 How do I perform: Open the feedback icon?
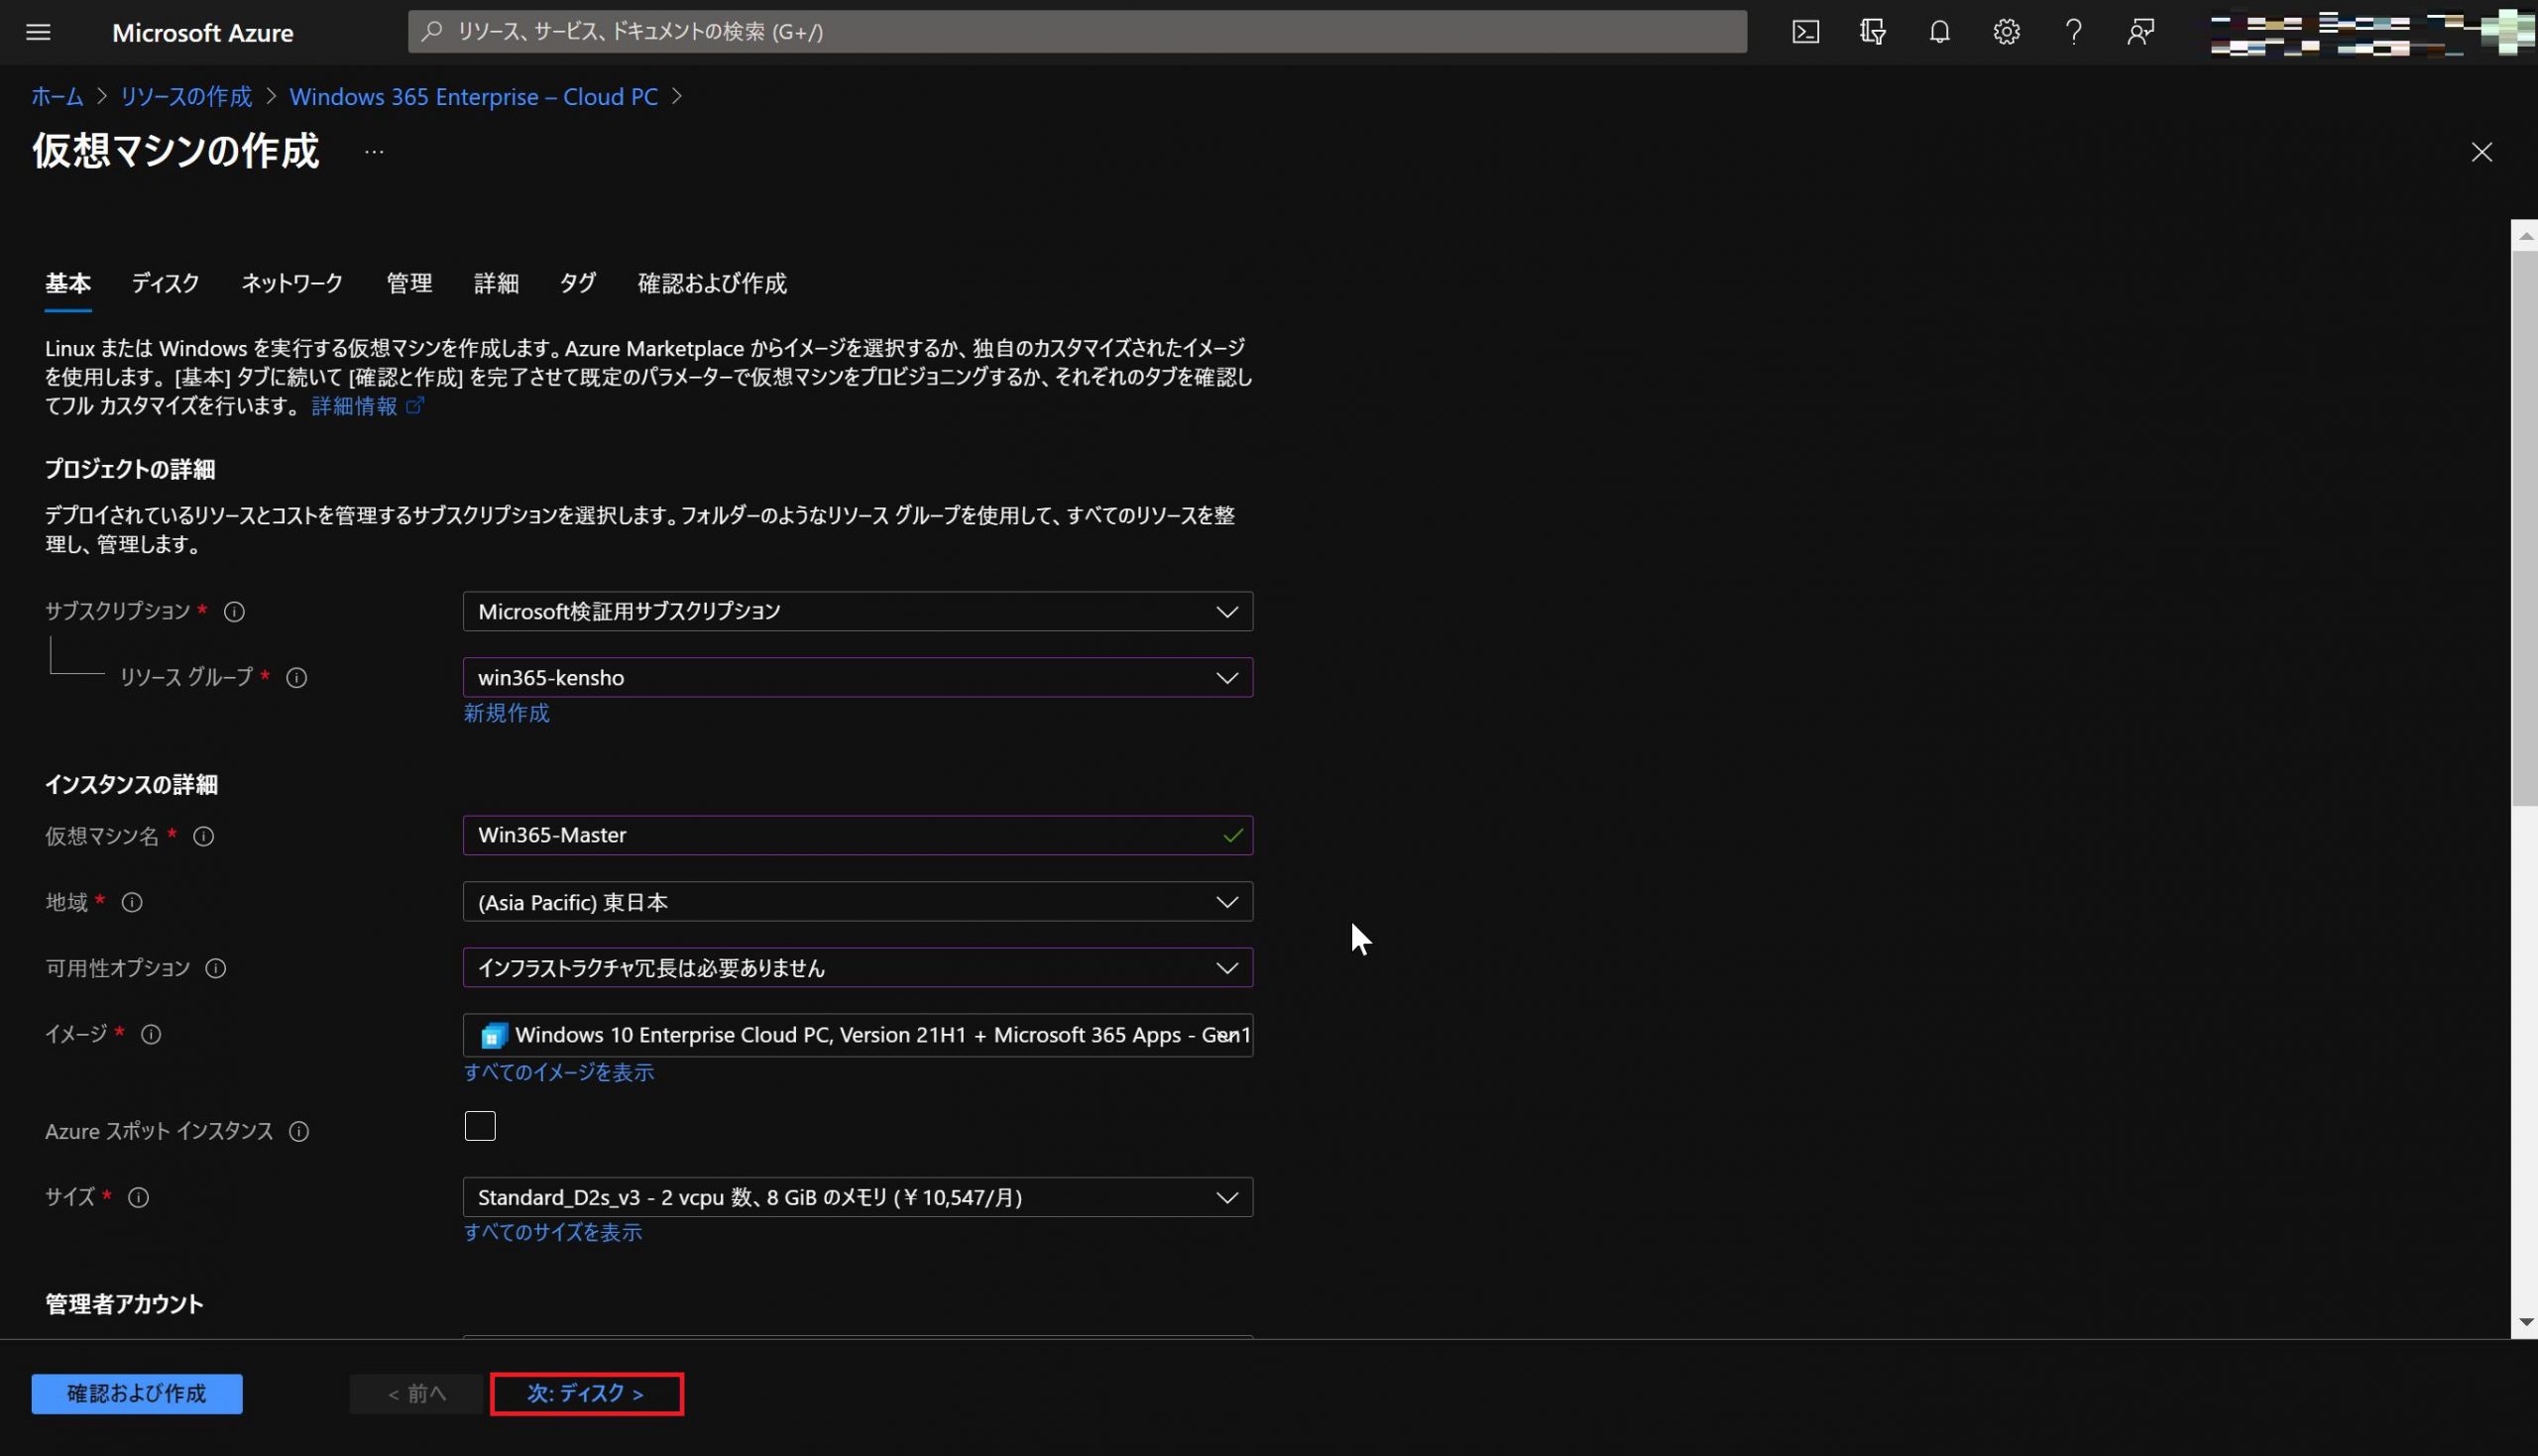pyautogui.click(x=2140, y=32)
